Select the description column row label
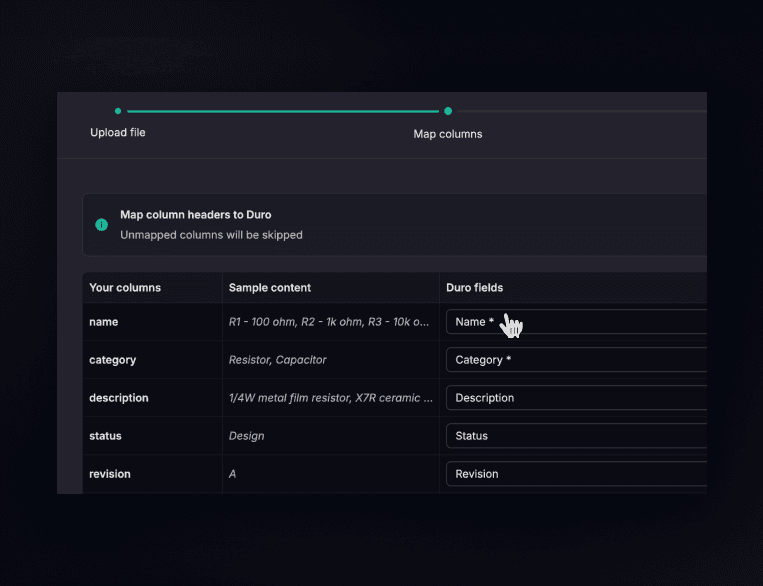The image size is (763, 586). tap(119, 398)
